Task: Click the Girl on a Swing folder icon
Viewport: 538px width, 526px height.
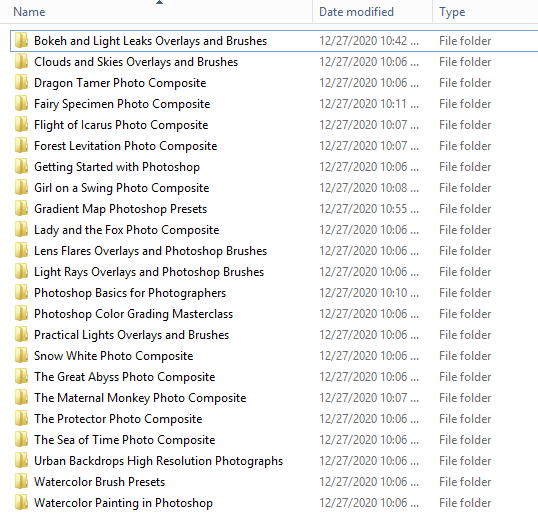Action: pos(21,187)
